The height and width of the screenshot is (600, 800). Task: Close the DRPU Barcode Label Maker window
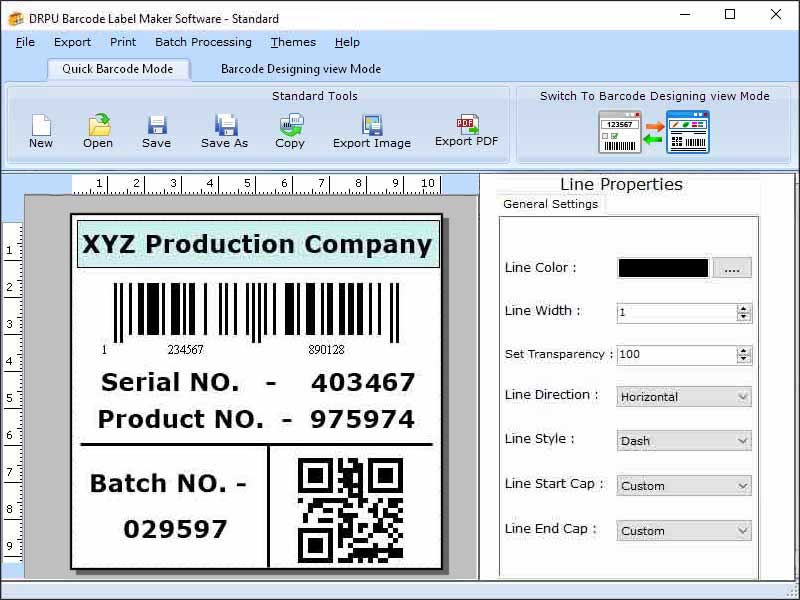(776, 15)
